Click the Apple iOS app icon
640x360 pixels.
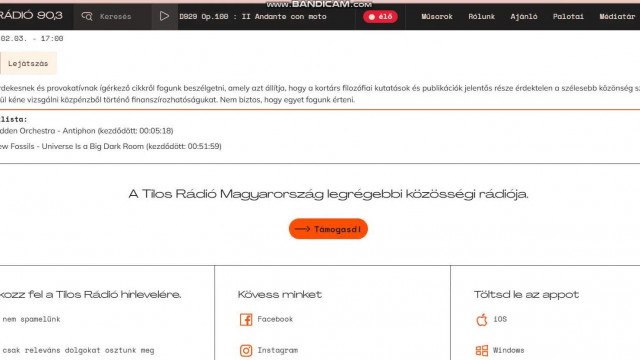pos(482,320)
